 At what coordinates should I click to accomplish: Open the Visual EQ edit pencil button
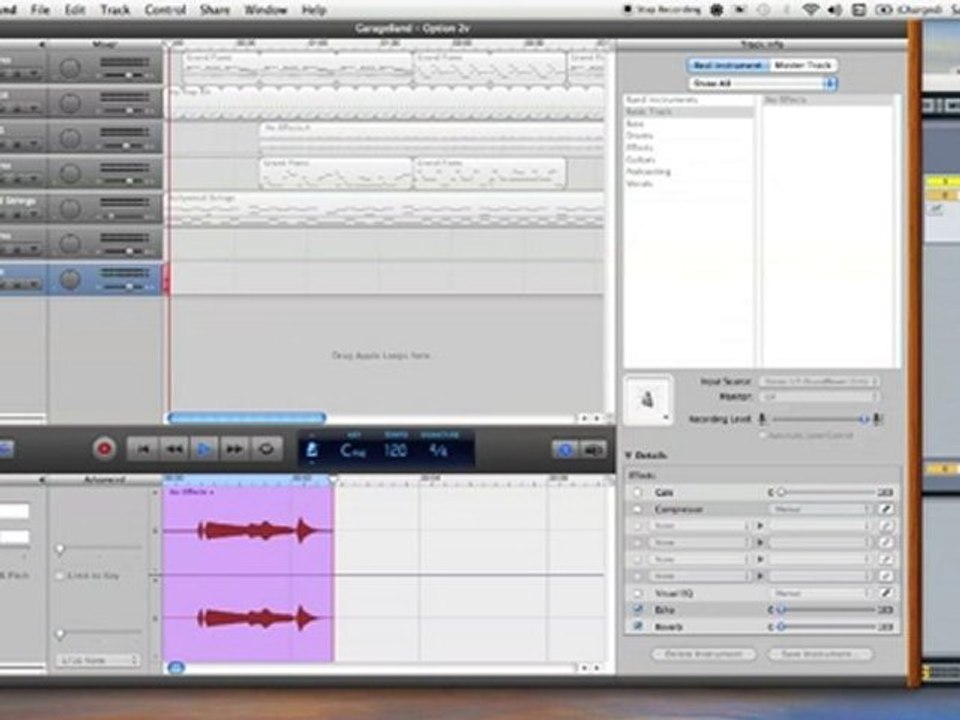[885, 593]
